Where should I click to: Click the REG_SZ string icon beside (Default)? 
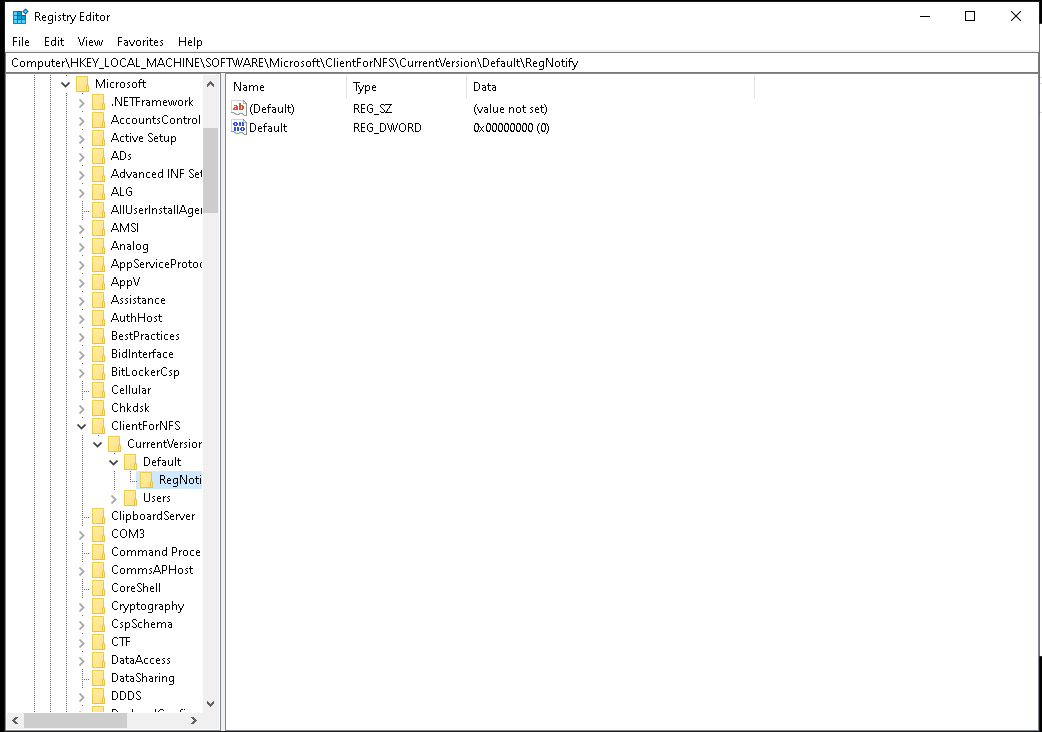[239, 108]
